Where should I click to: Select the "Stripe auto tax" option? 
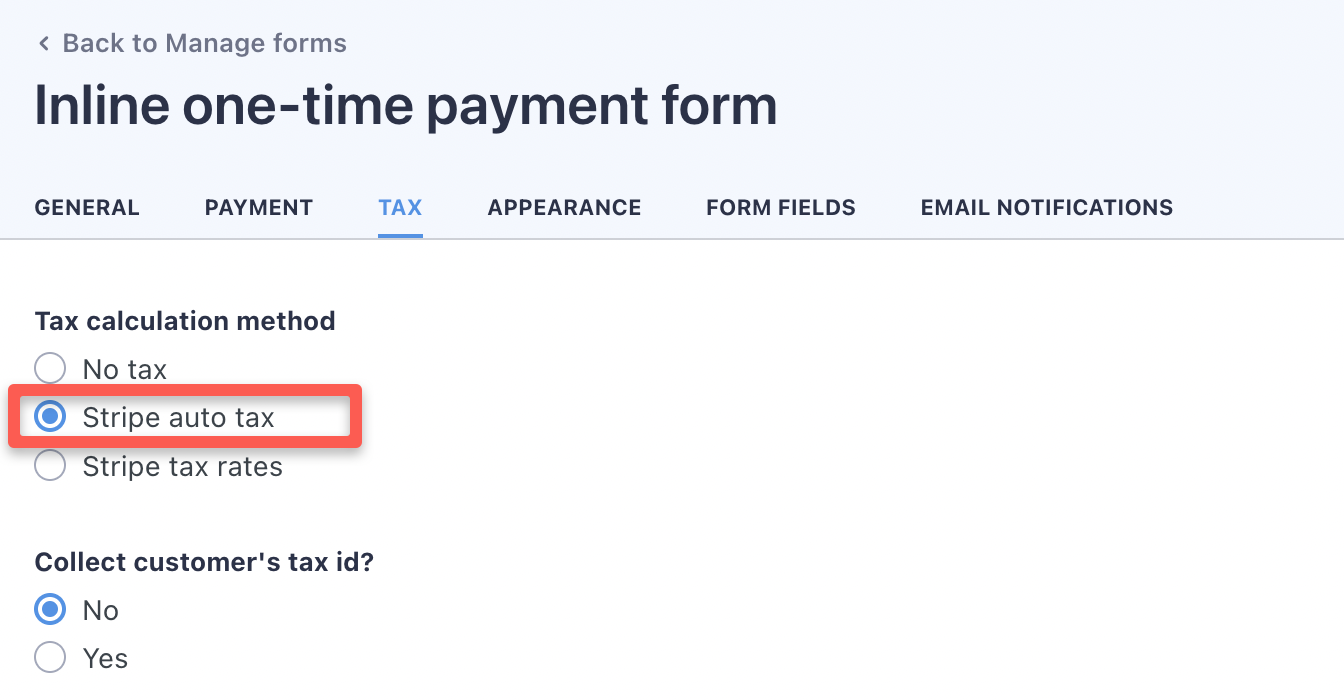(50, 416)
